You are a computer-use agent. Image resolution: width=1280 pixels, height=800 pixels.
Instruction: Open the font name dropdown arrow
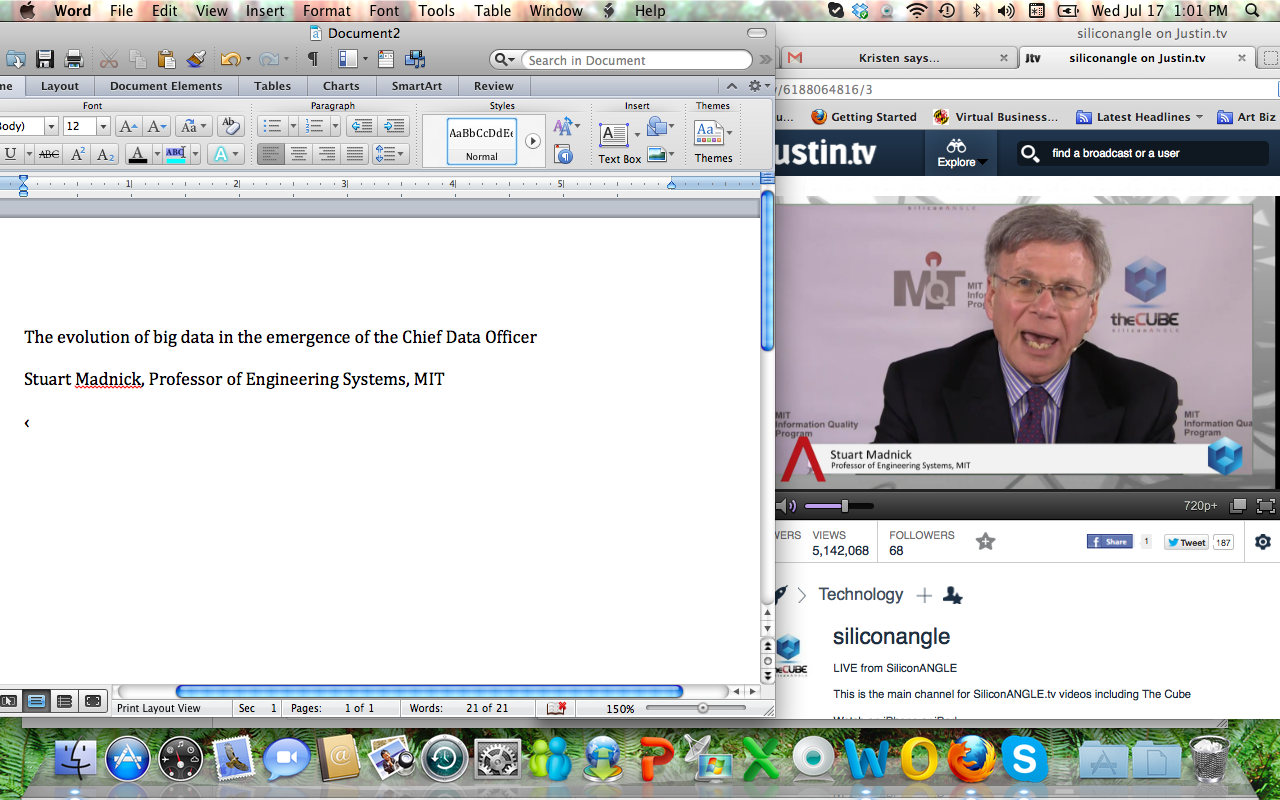pyautogui.click(x=51, y=126)
